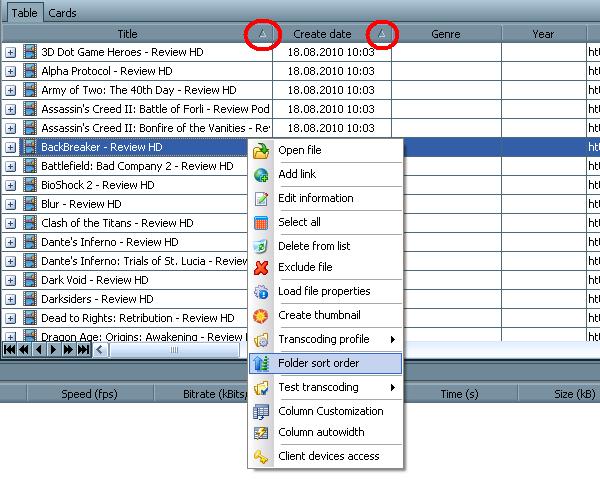Click the Delete from list recycle icon
The width and height of the screenshot is (600, 500).
(x=261, y=246)
